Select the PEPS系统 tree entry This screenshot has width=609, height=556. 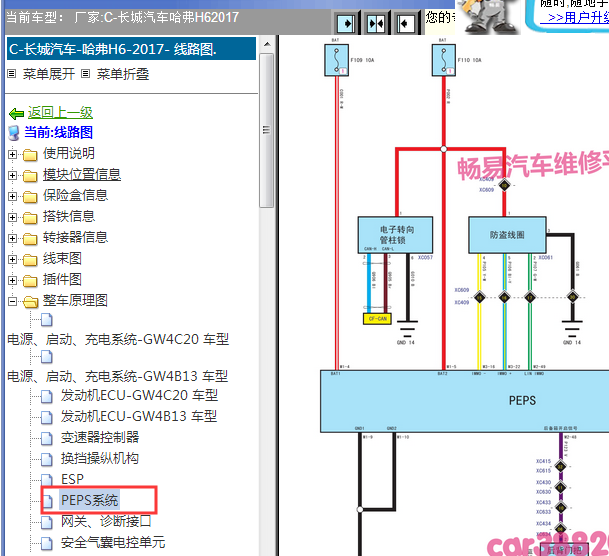tap(90, 500)
